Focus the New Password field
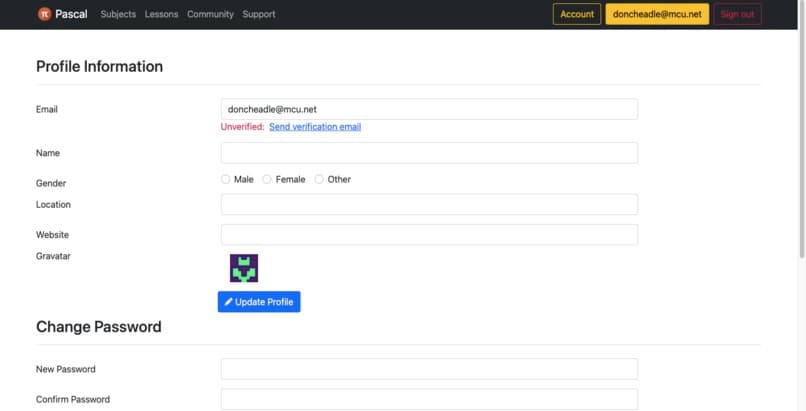 tap(429, 369)
